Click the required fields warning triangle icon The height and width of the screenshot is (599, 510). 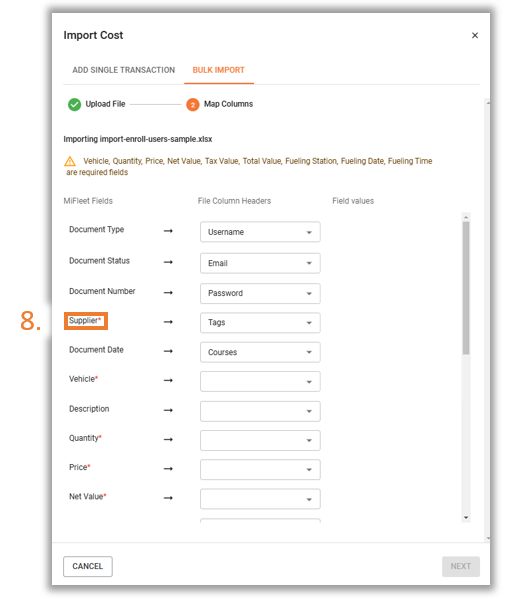tap(70, 161)
